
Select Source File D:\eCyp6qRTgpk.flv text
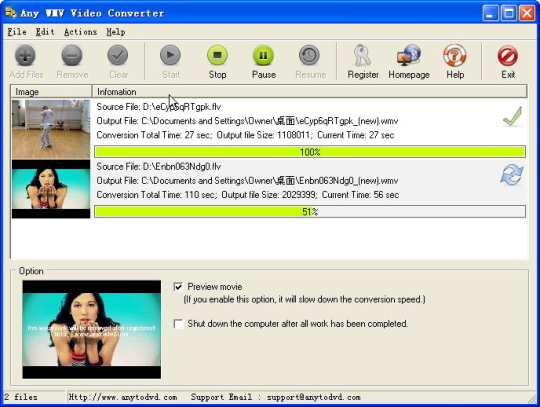(x=159, y=107)
